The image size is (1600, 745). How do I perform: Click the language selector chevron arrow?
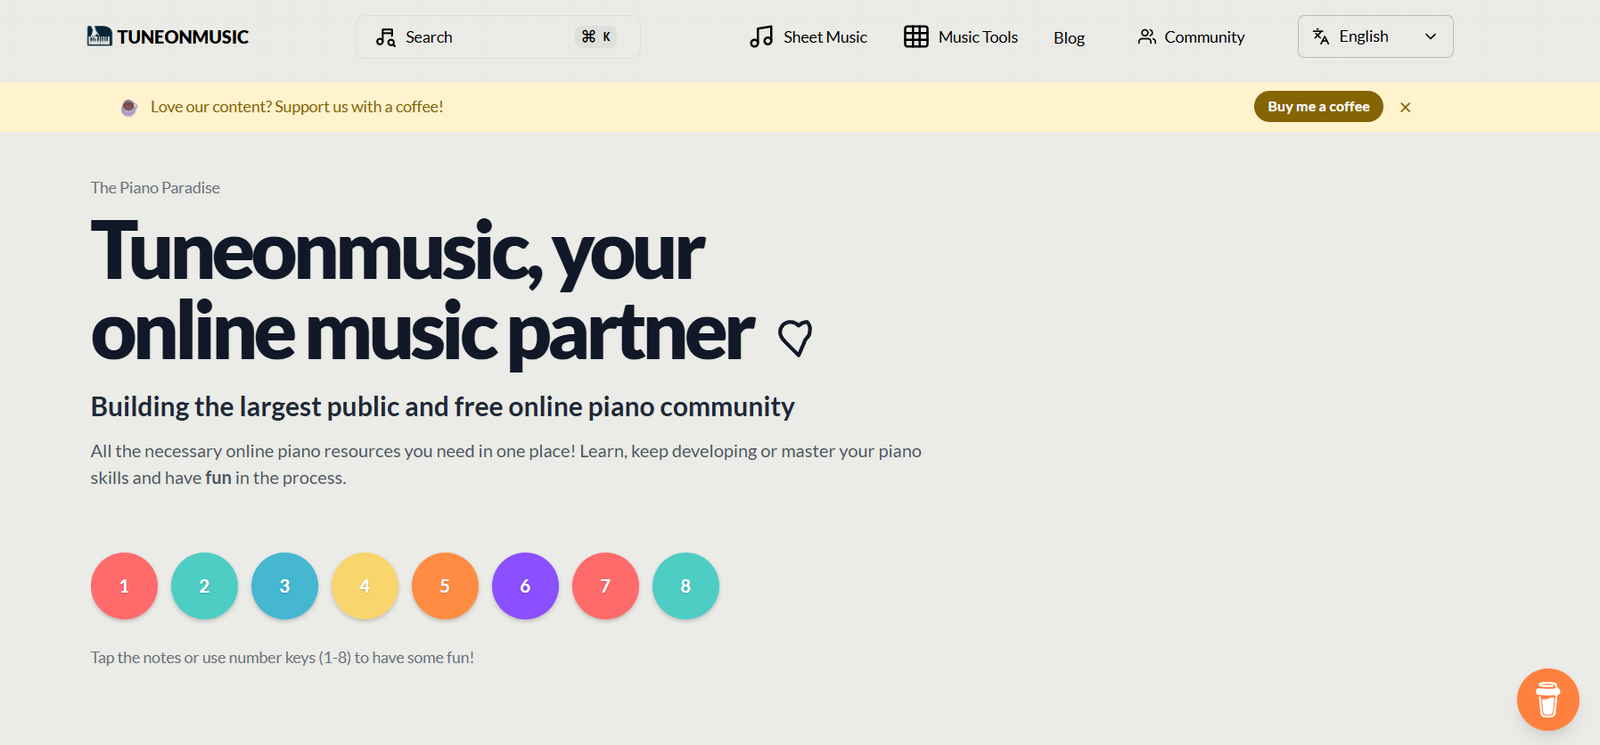pyautogui.click(x=1430, y=37)
